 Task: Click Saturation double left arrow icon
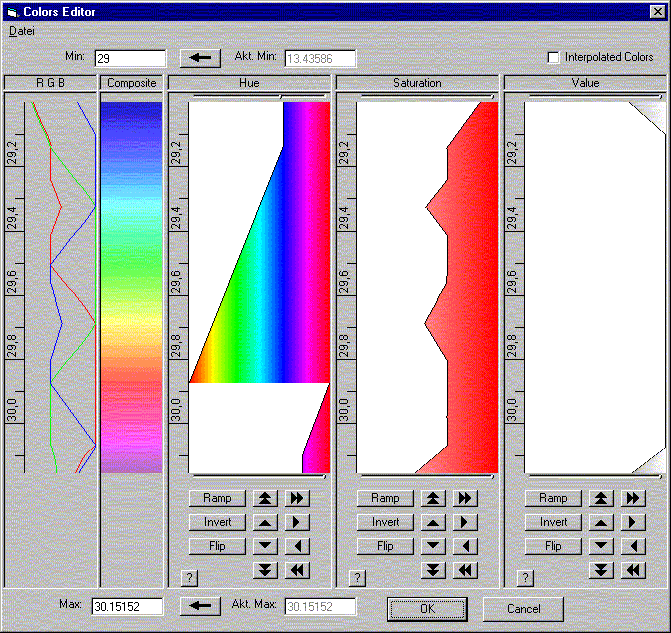coord(465,570)
